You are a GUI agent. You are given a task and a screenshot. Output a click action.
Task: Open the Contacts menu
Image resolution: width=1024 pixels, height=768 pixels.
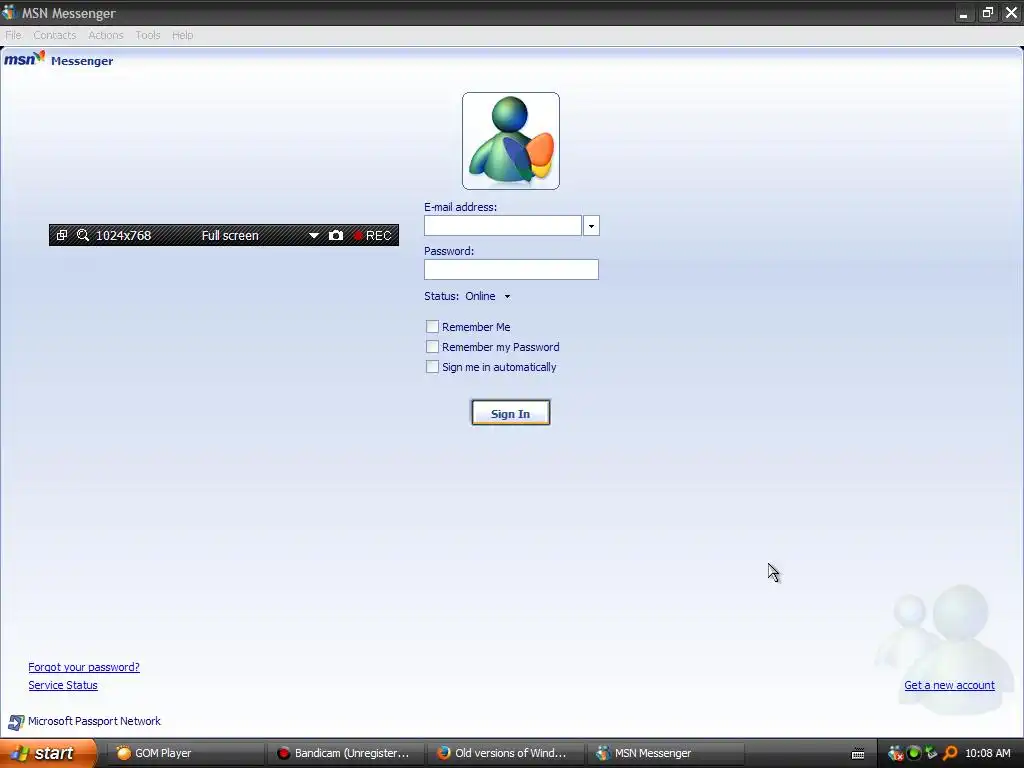click(x=55, y=35)
